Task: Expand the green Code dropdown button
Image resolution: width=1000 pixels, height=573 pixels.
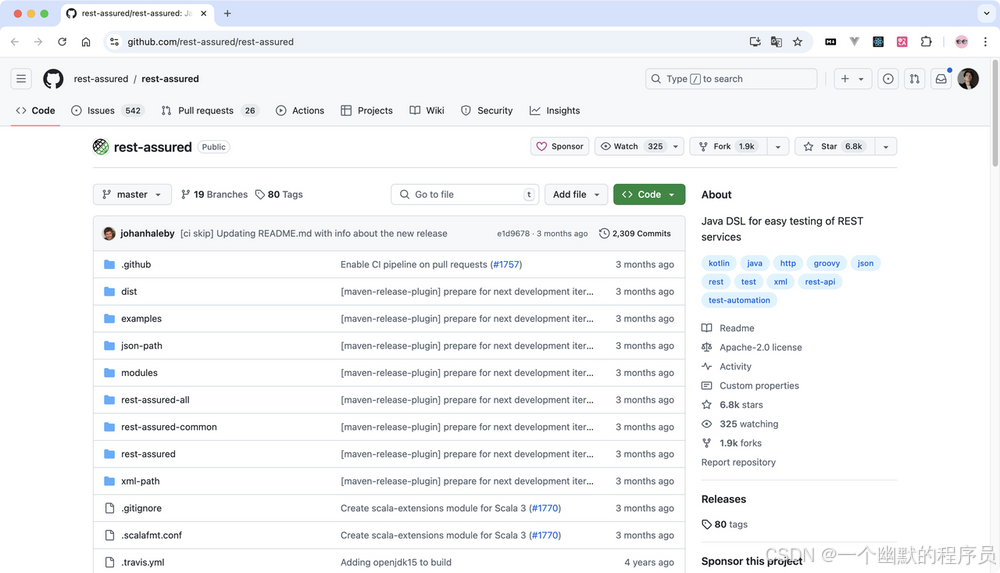Action: pos(649,195)
